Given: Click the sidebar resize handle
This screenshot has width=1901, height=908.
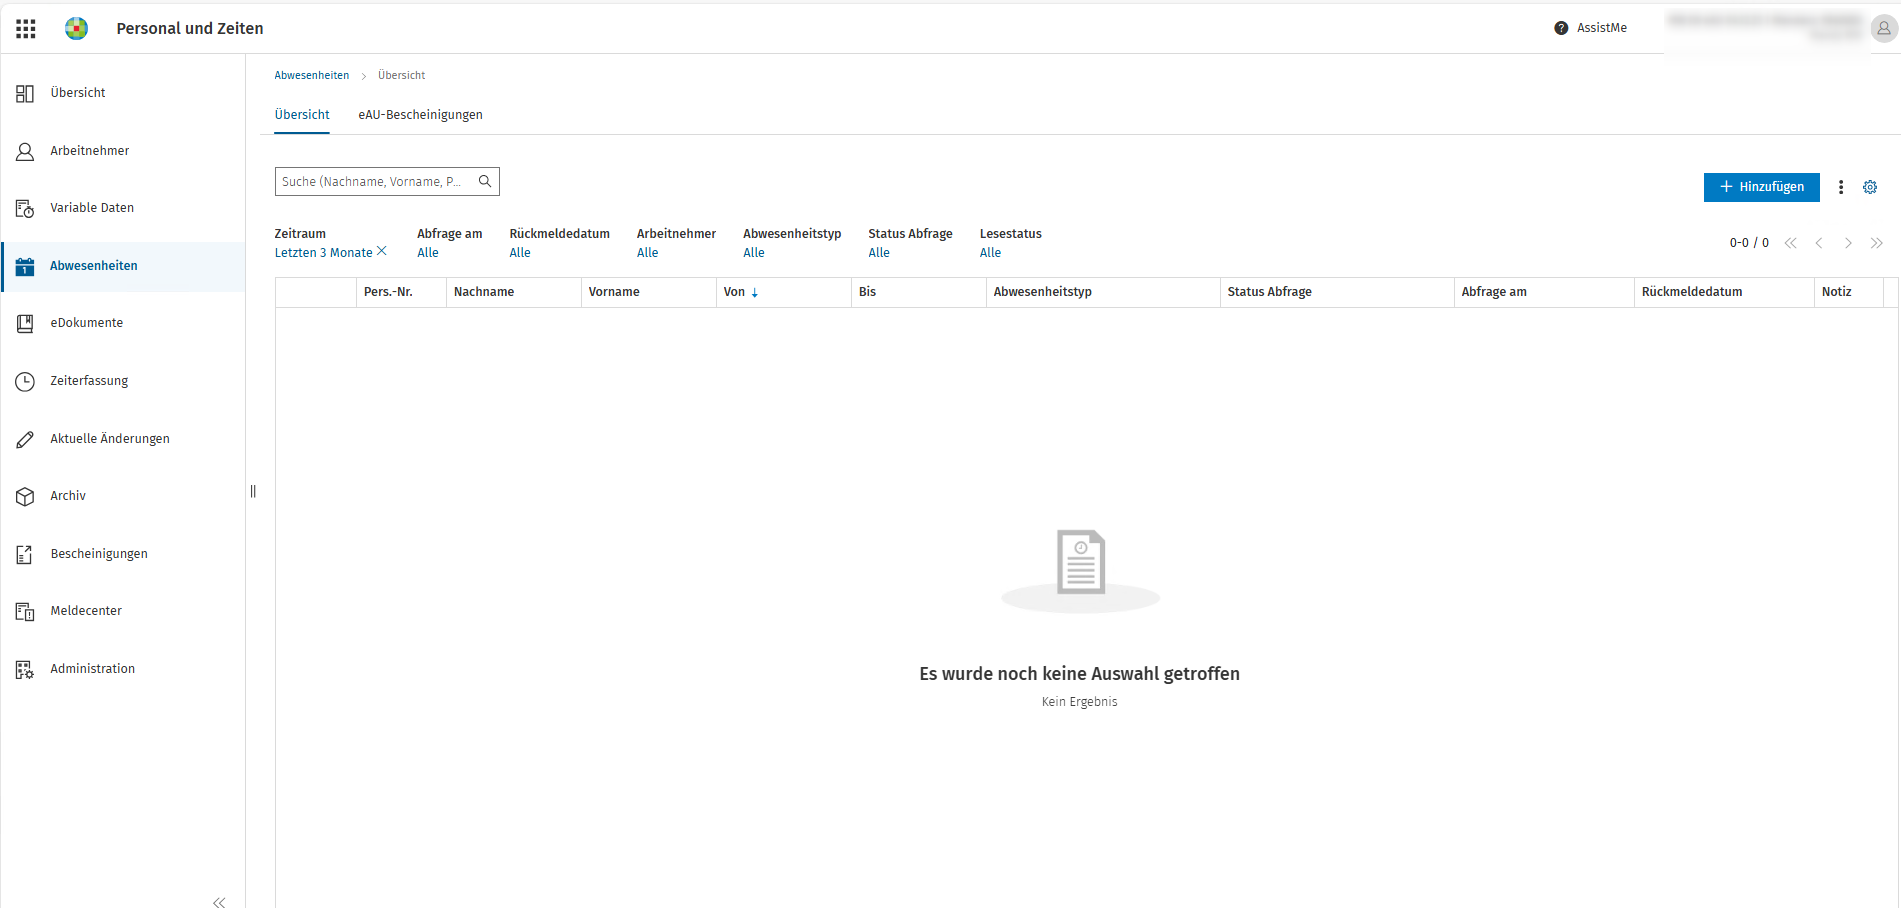Looking at the screenshot, I should coord(253,491).
